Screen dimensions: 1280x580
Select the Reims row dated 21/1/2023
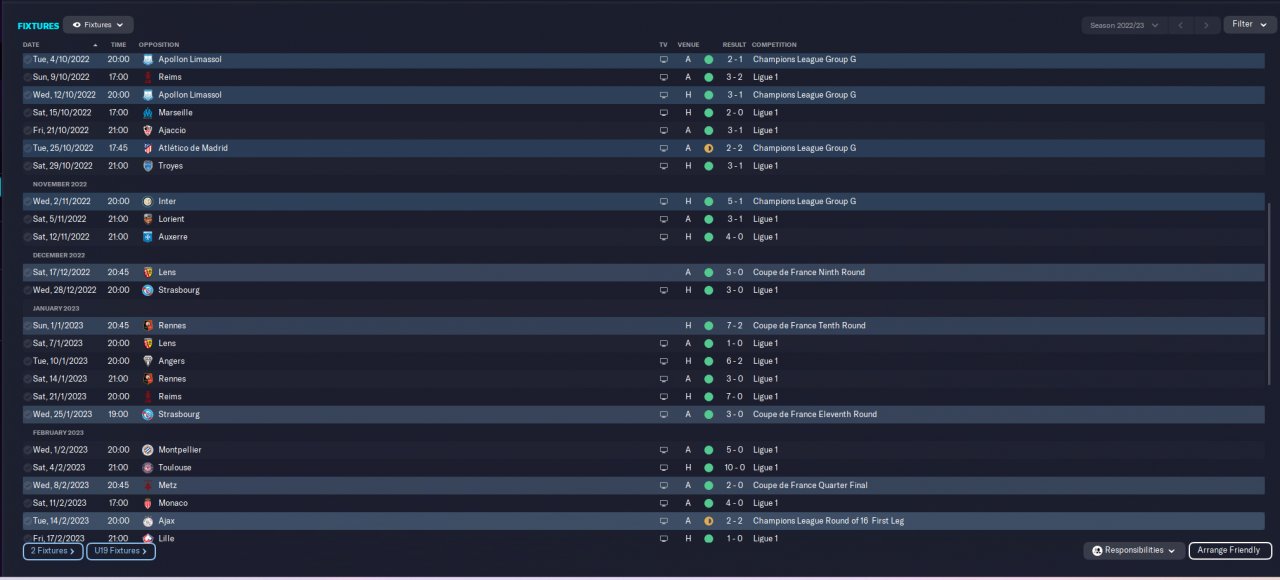[643, 397]
